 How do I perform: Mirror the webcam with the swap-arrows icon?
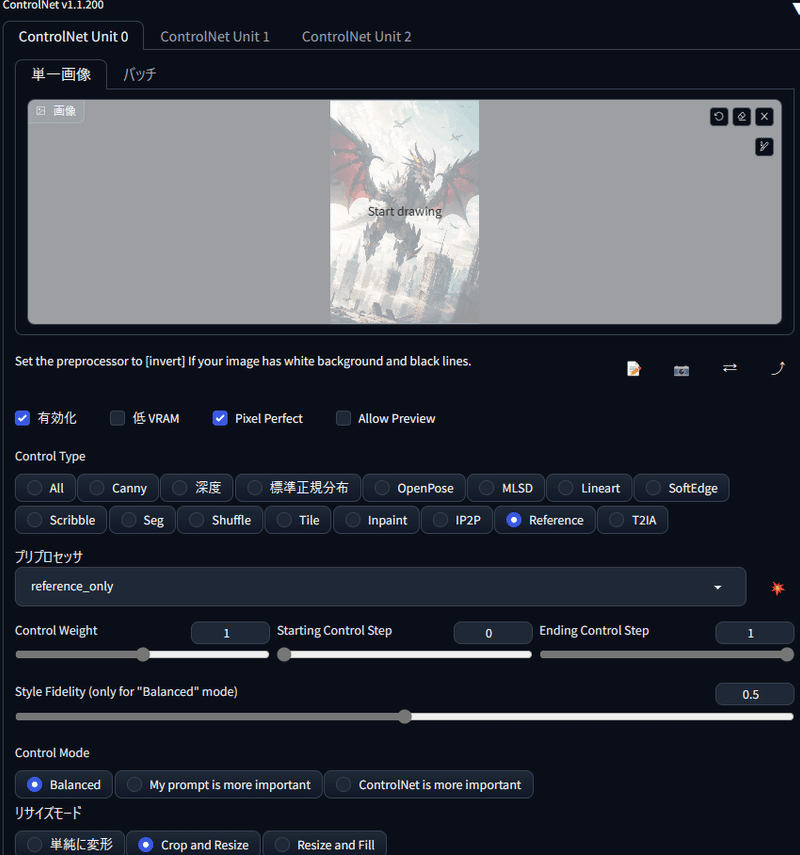point(729,368)
